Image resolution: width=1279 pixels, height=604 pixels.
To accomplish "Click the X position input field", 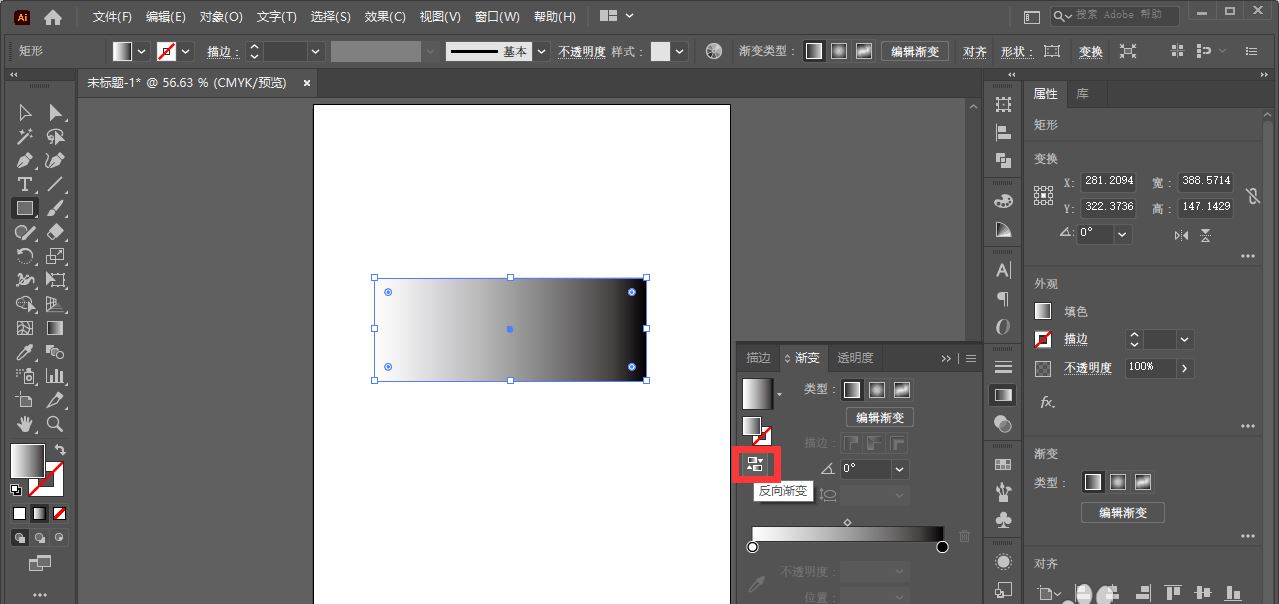I will [1108, 181].
